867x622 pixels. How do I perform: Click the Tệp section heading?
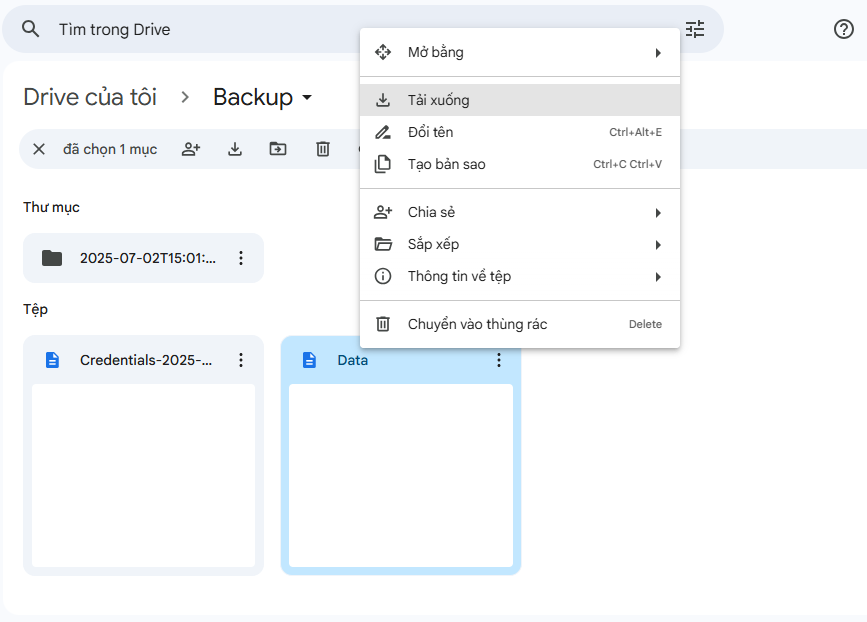[35, 309]
